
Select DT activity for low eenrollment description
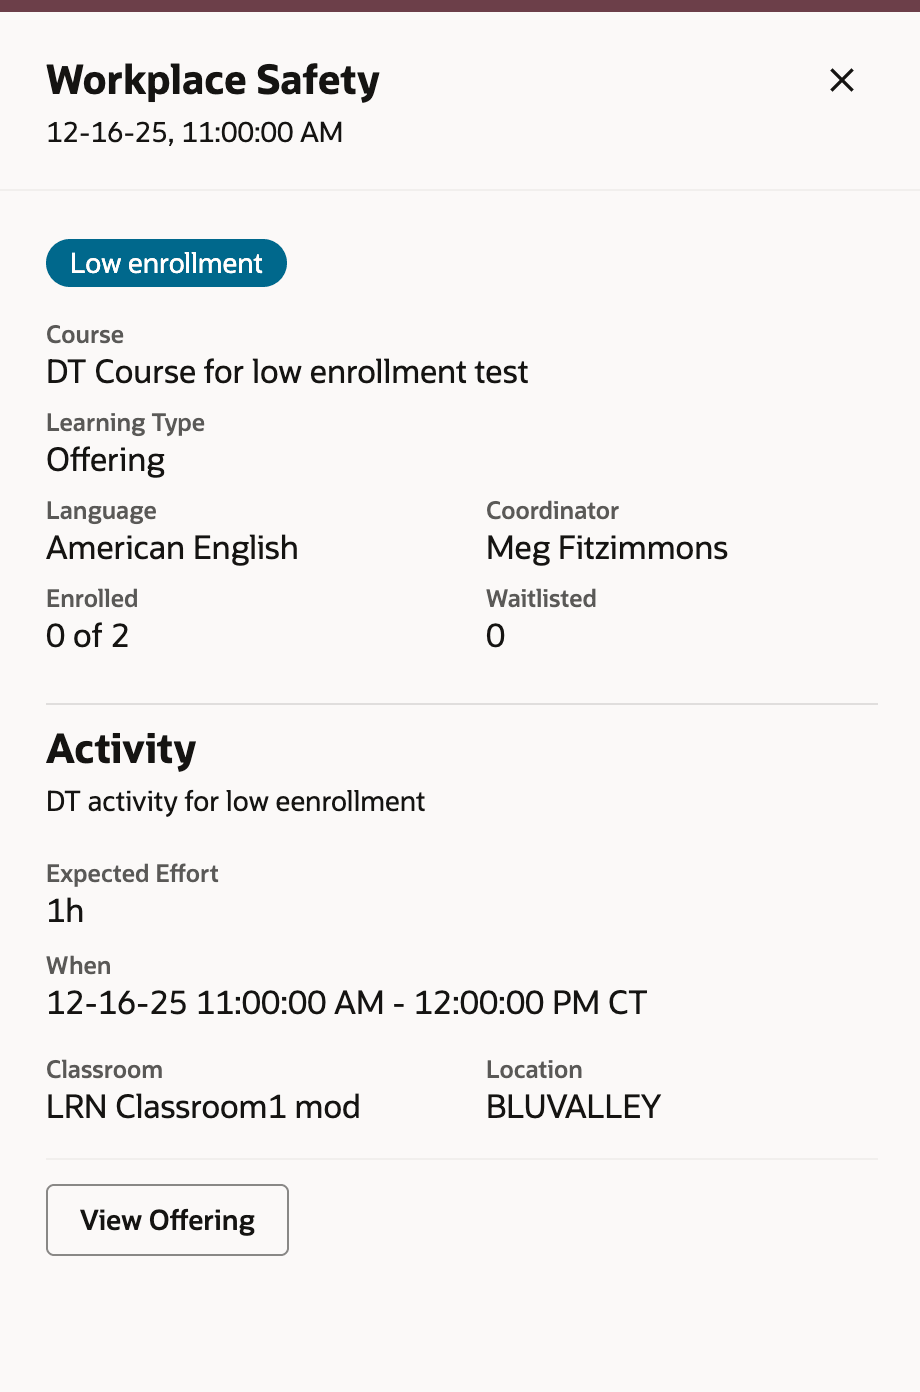click(x=236, y=800)
